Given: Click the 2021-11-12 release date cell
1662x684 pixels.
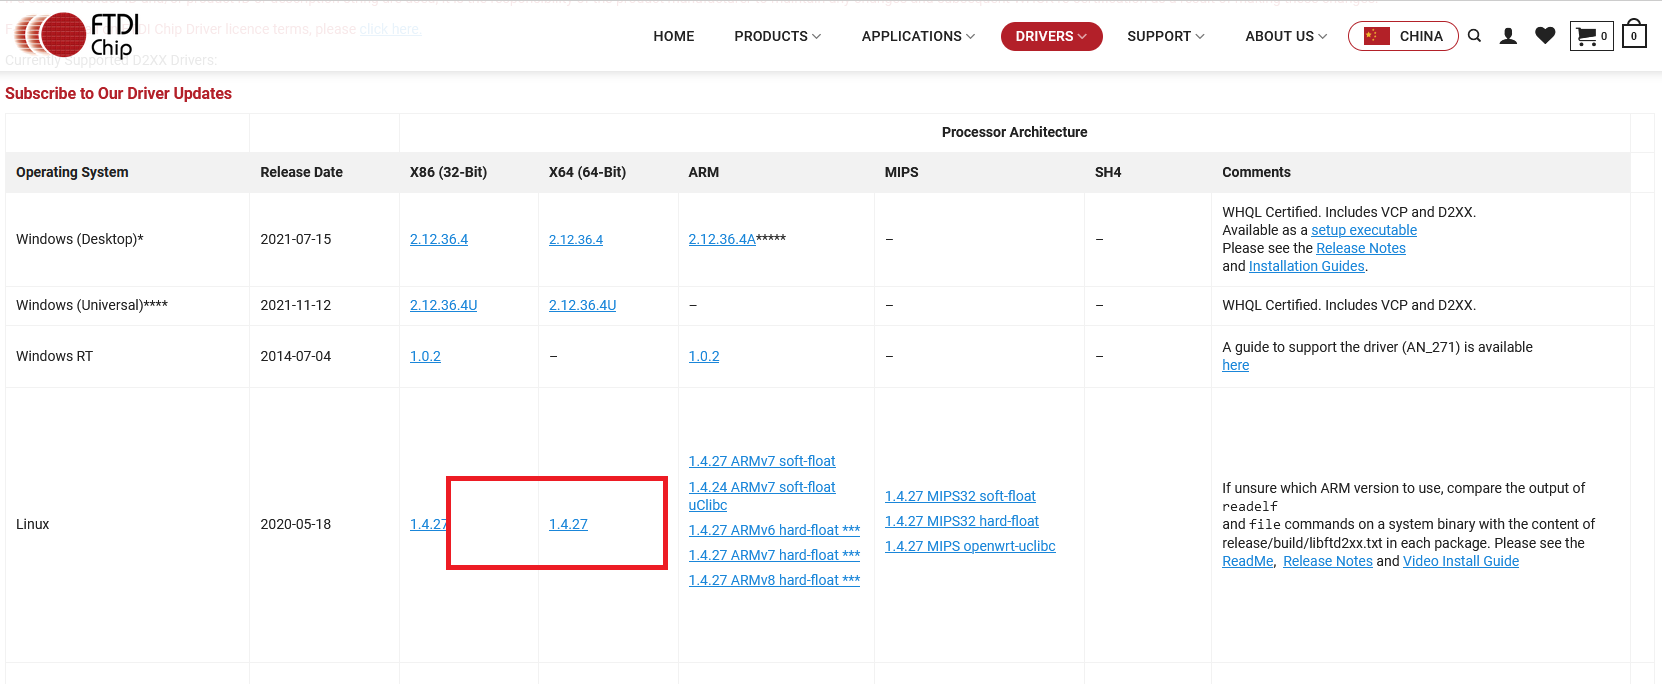Looking at the screenshot, I should [x=295, y=305].
